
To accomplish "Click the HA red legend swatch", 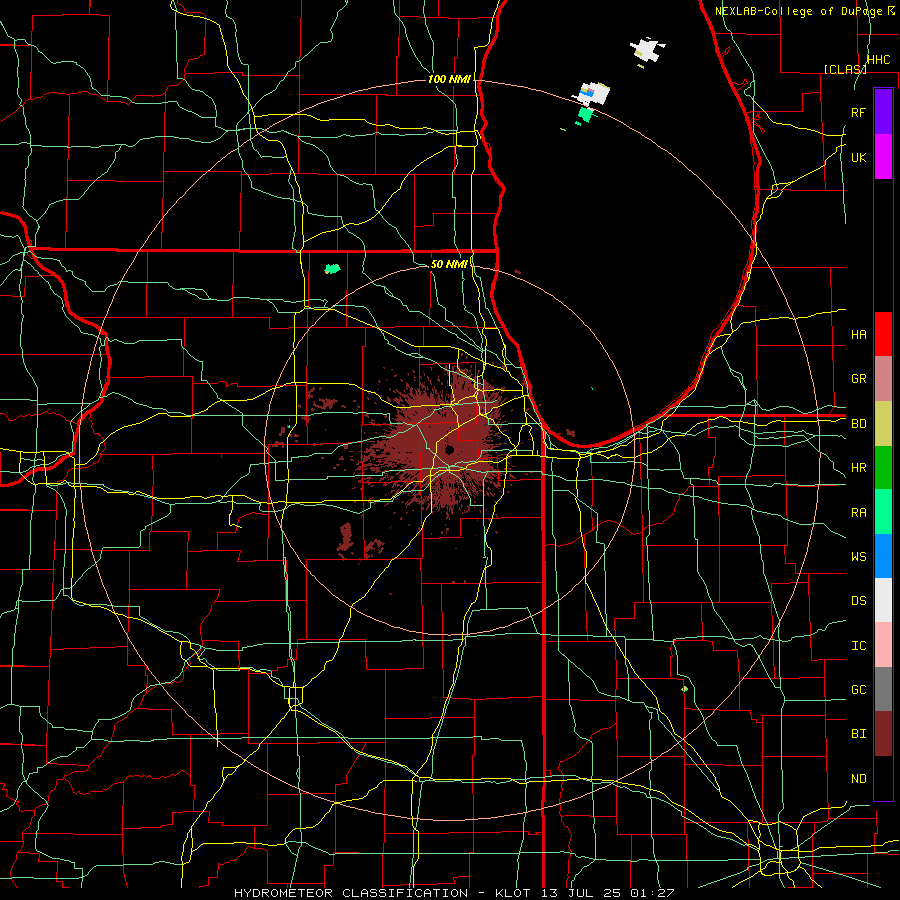I will (x=883, y=334).
